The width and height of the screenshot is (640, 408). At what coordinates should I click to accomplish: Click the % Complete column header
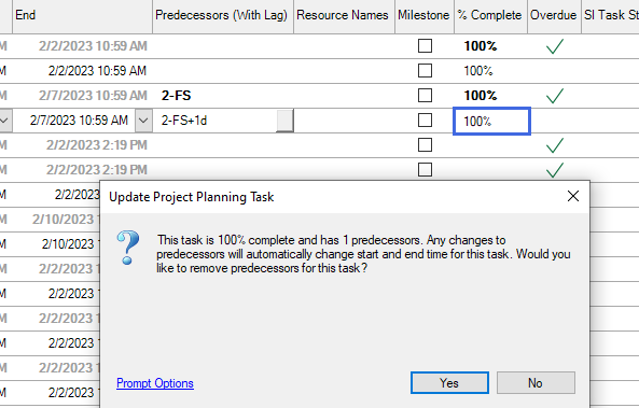coord(491,16)
